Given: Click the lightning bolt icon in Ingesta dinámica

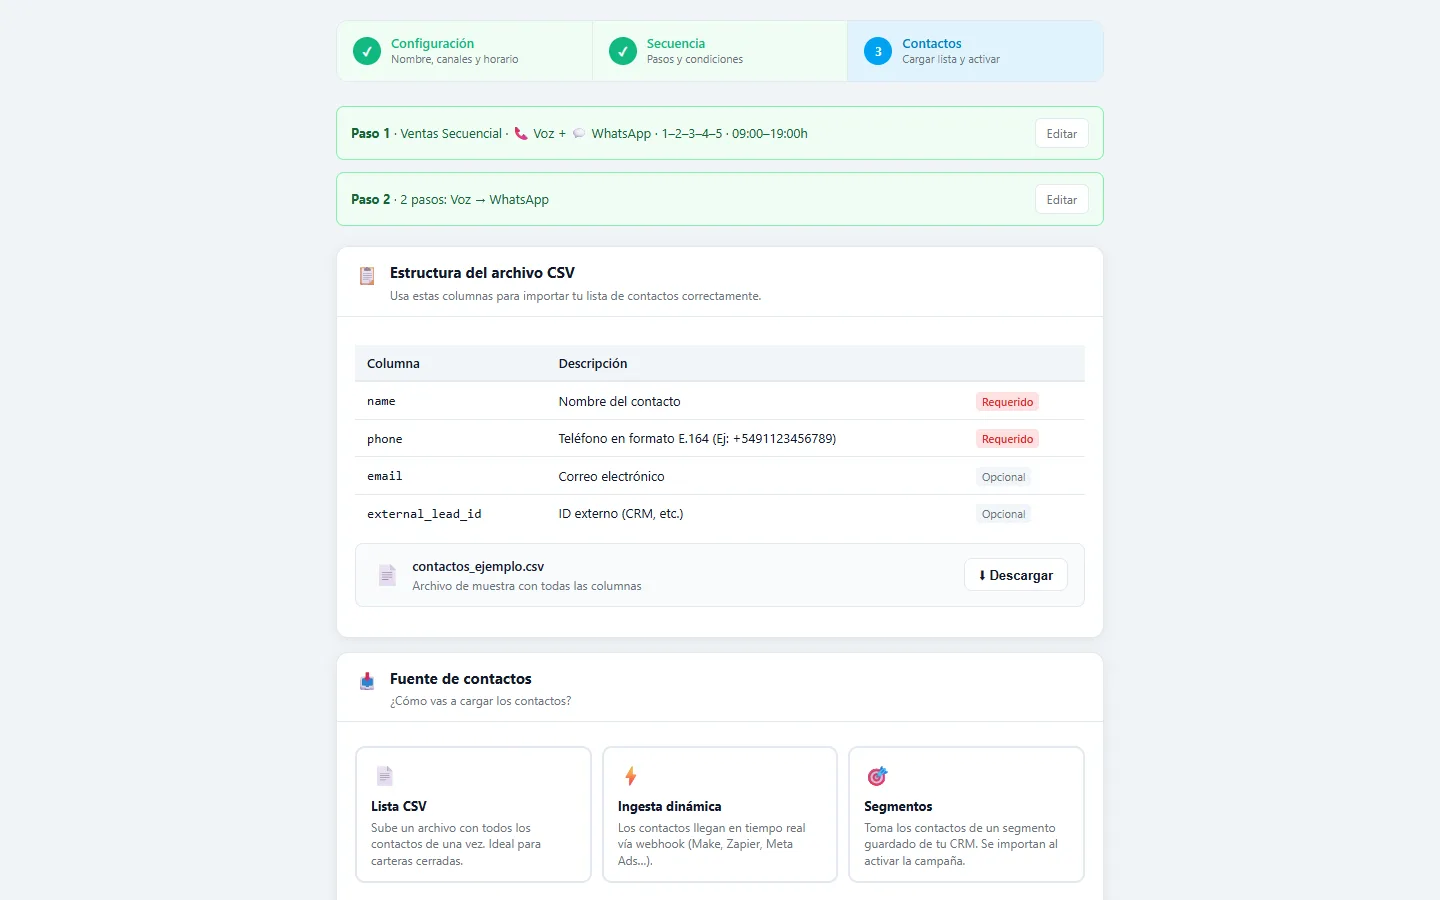Looking at the screenshot, I should (631, 776).
